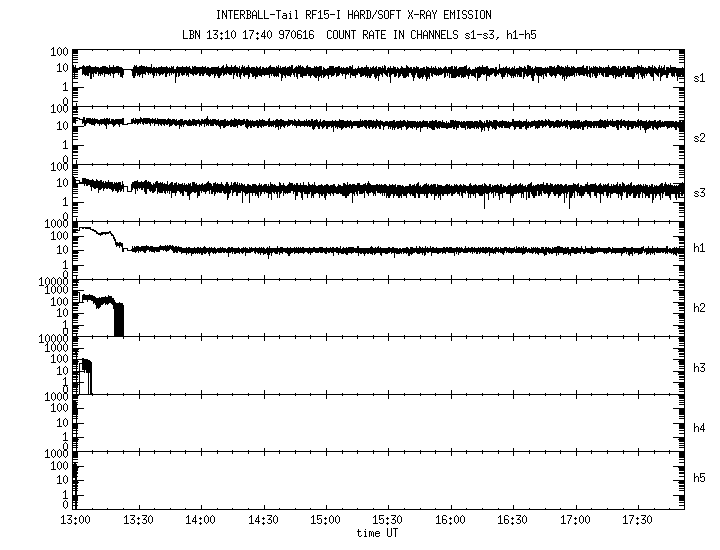Click the 13:00 time axis tick label
The height and width of the screenshot is (550, 720).
75,520
